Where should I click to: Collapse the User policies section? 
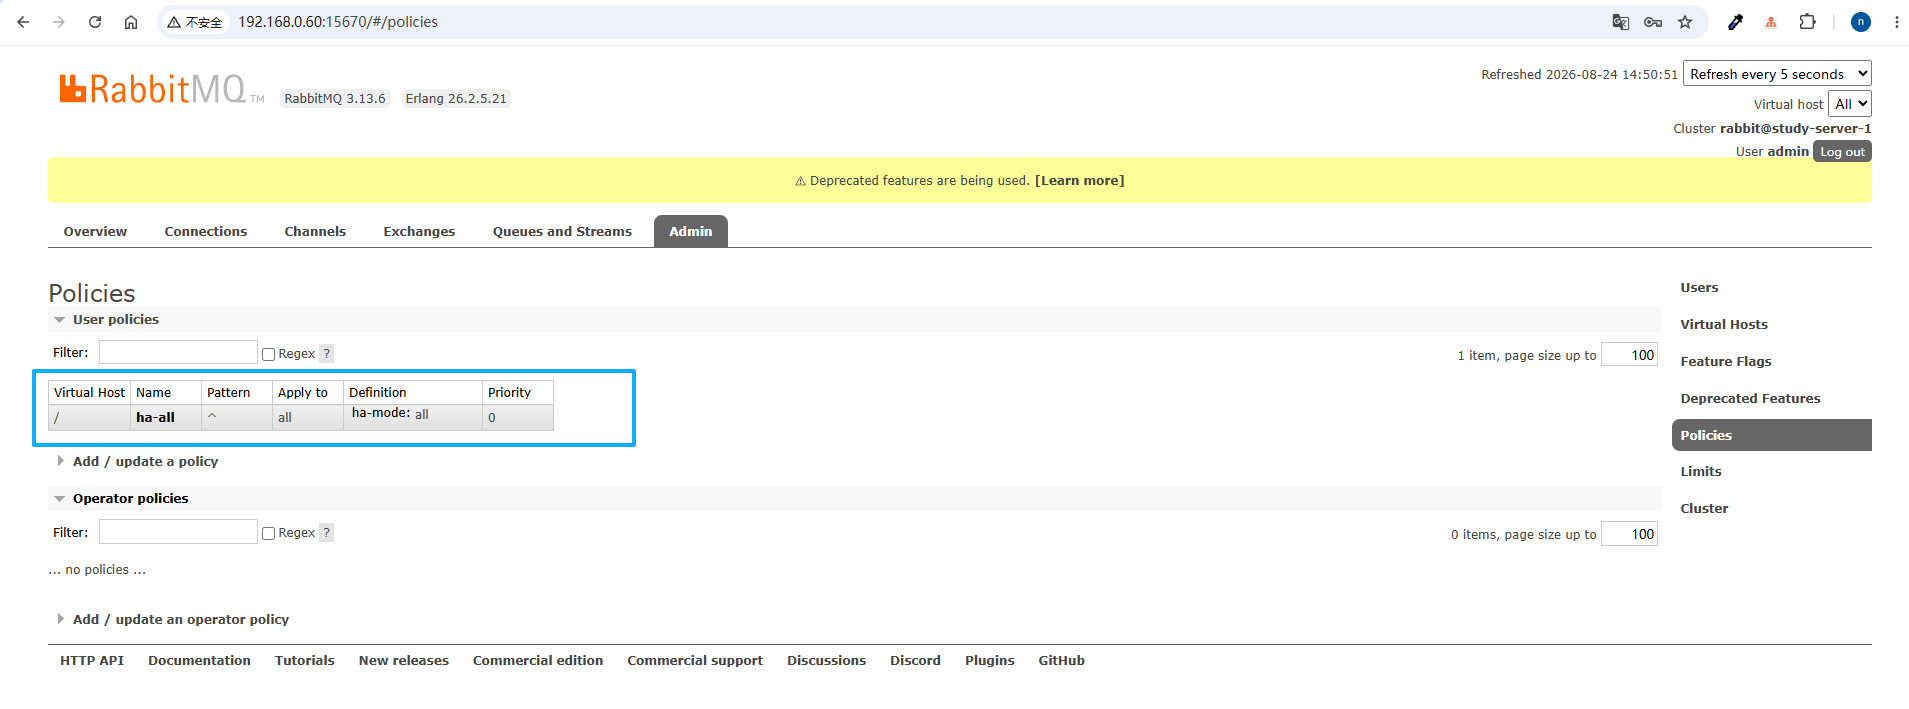coord(115,319)
